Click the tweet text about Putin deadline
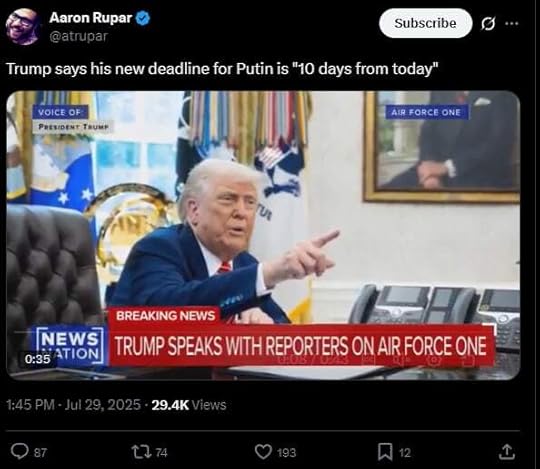The height and width of the screenshot is (469, 540). point(222,69)
